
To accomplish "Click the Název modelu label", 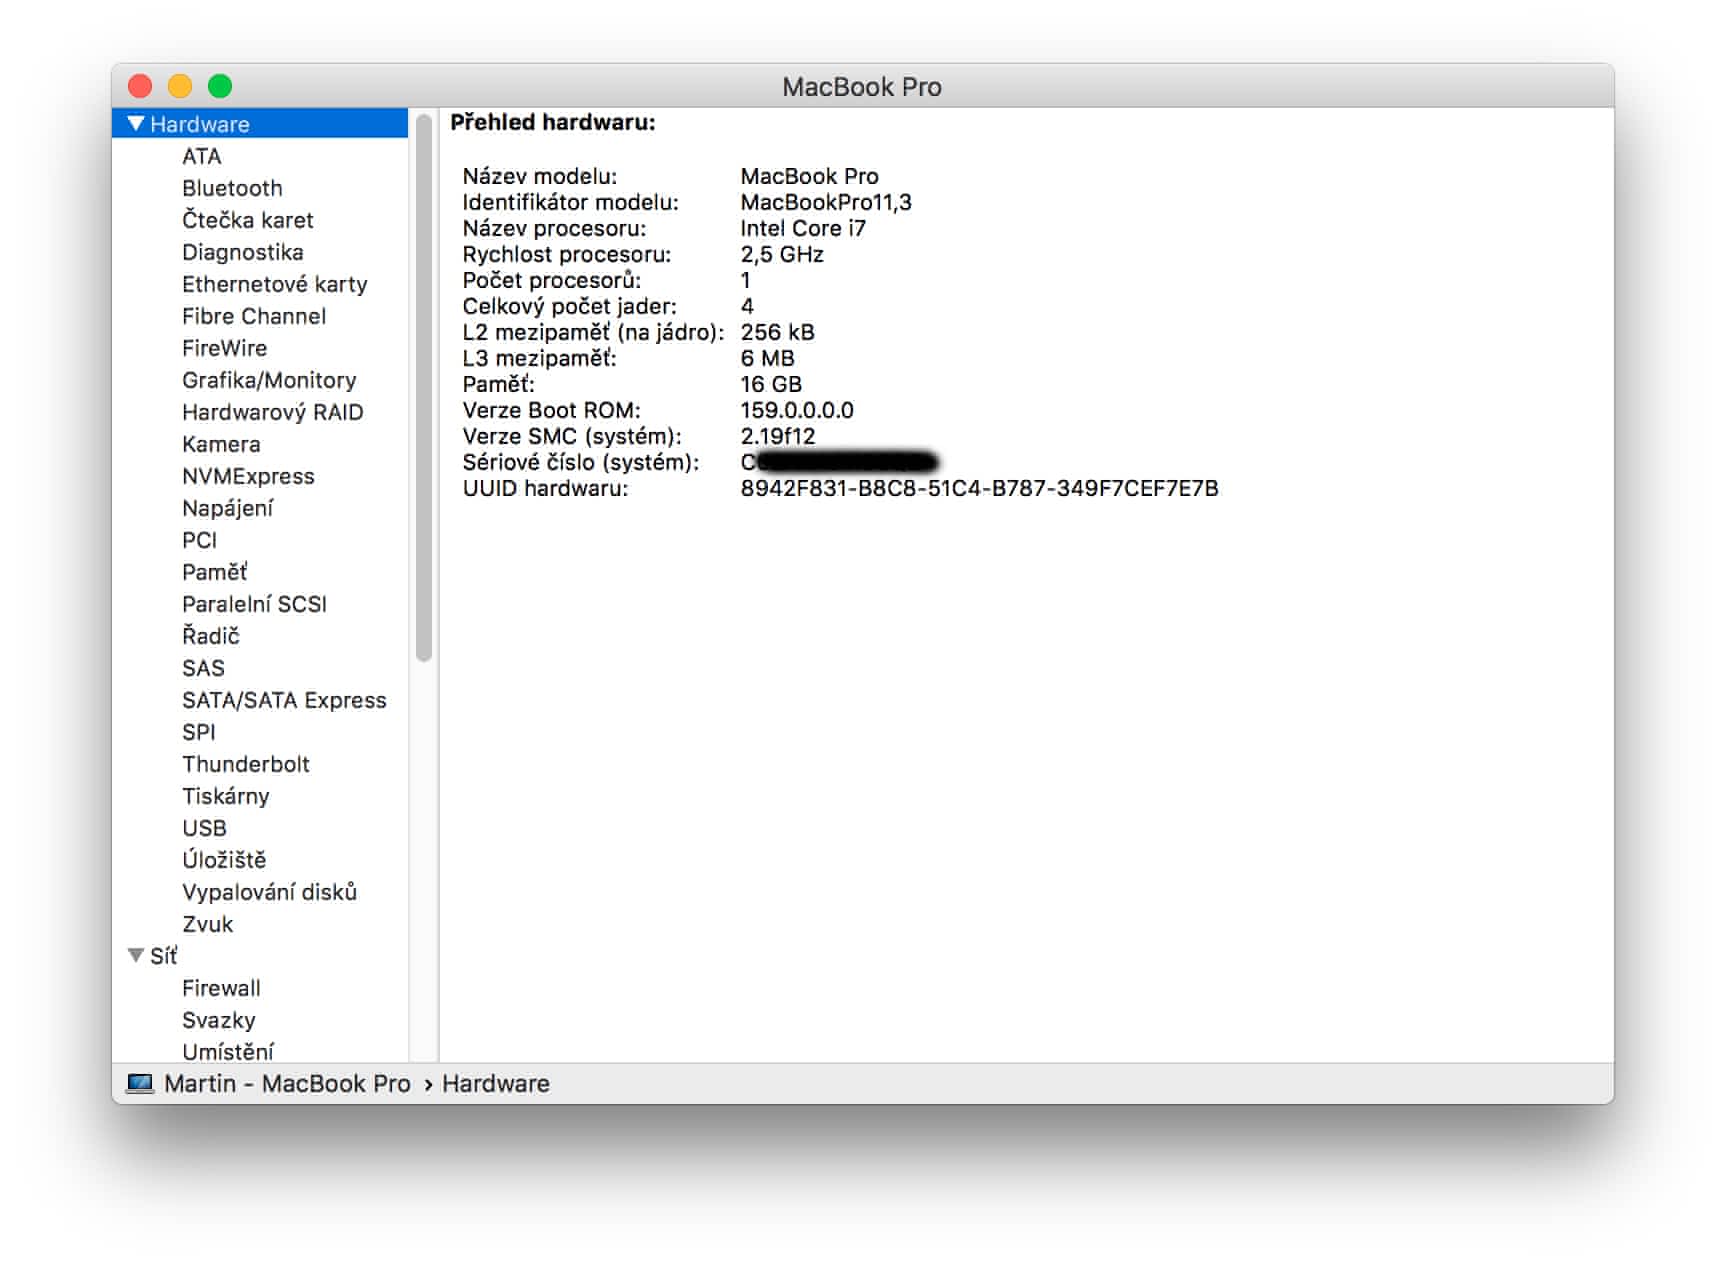I will pyautogui.click(x=540, y=176).
